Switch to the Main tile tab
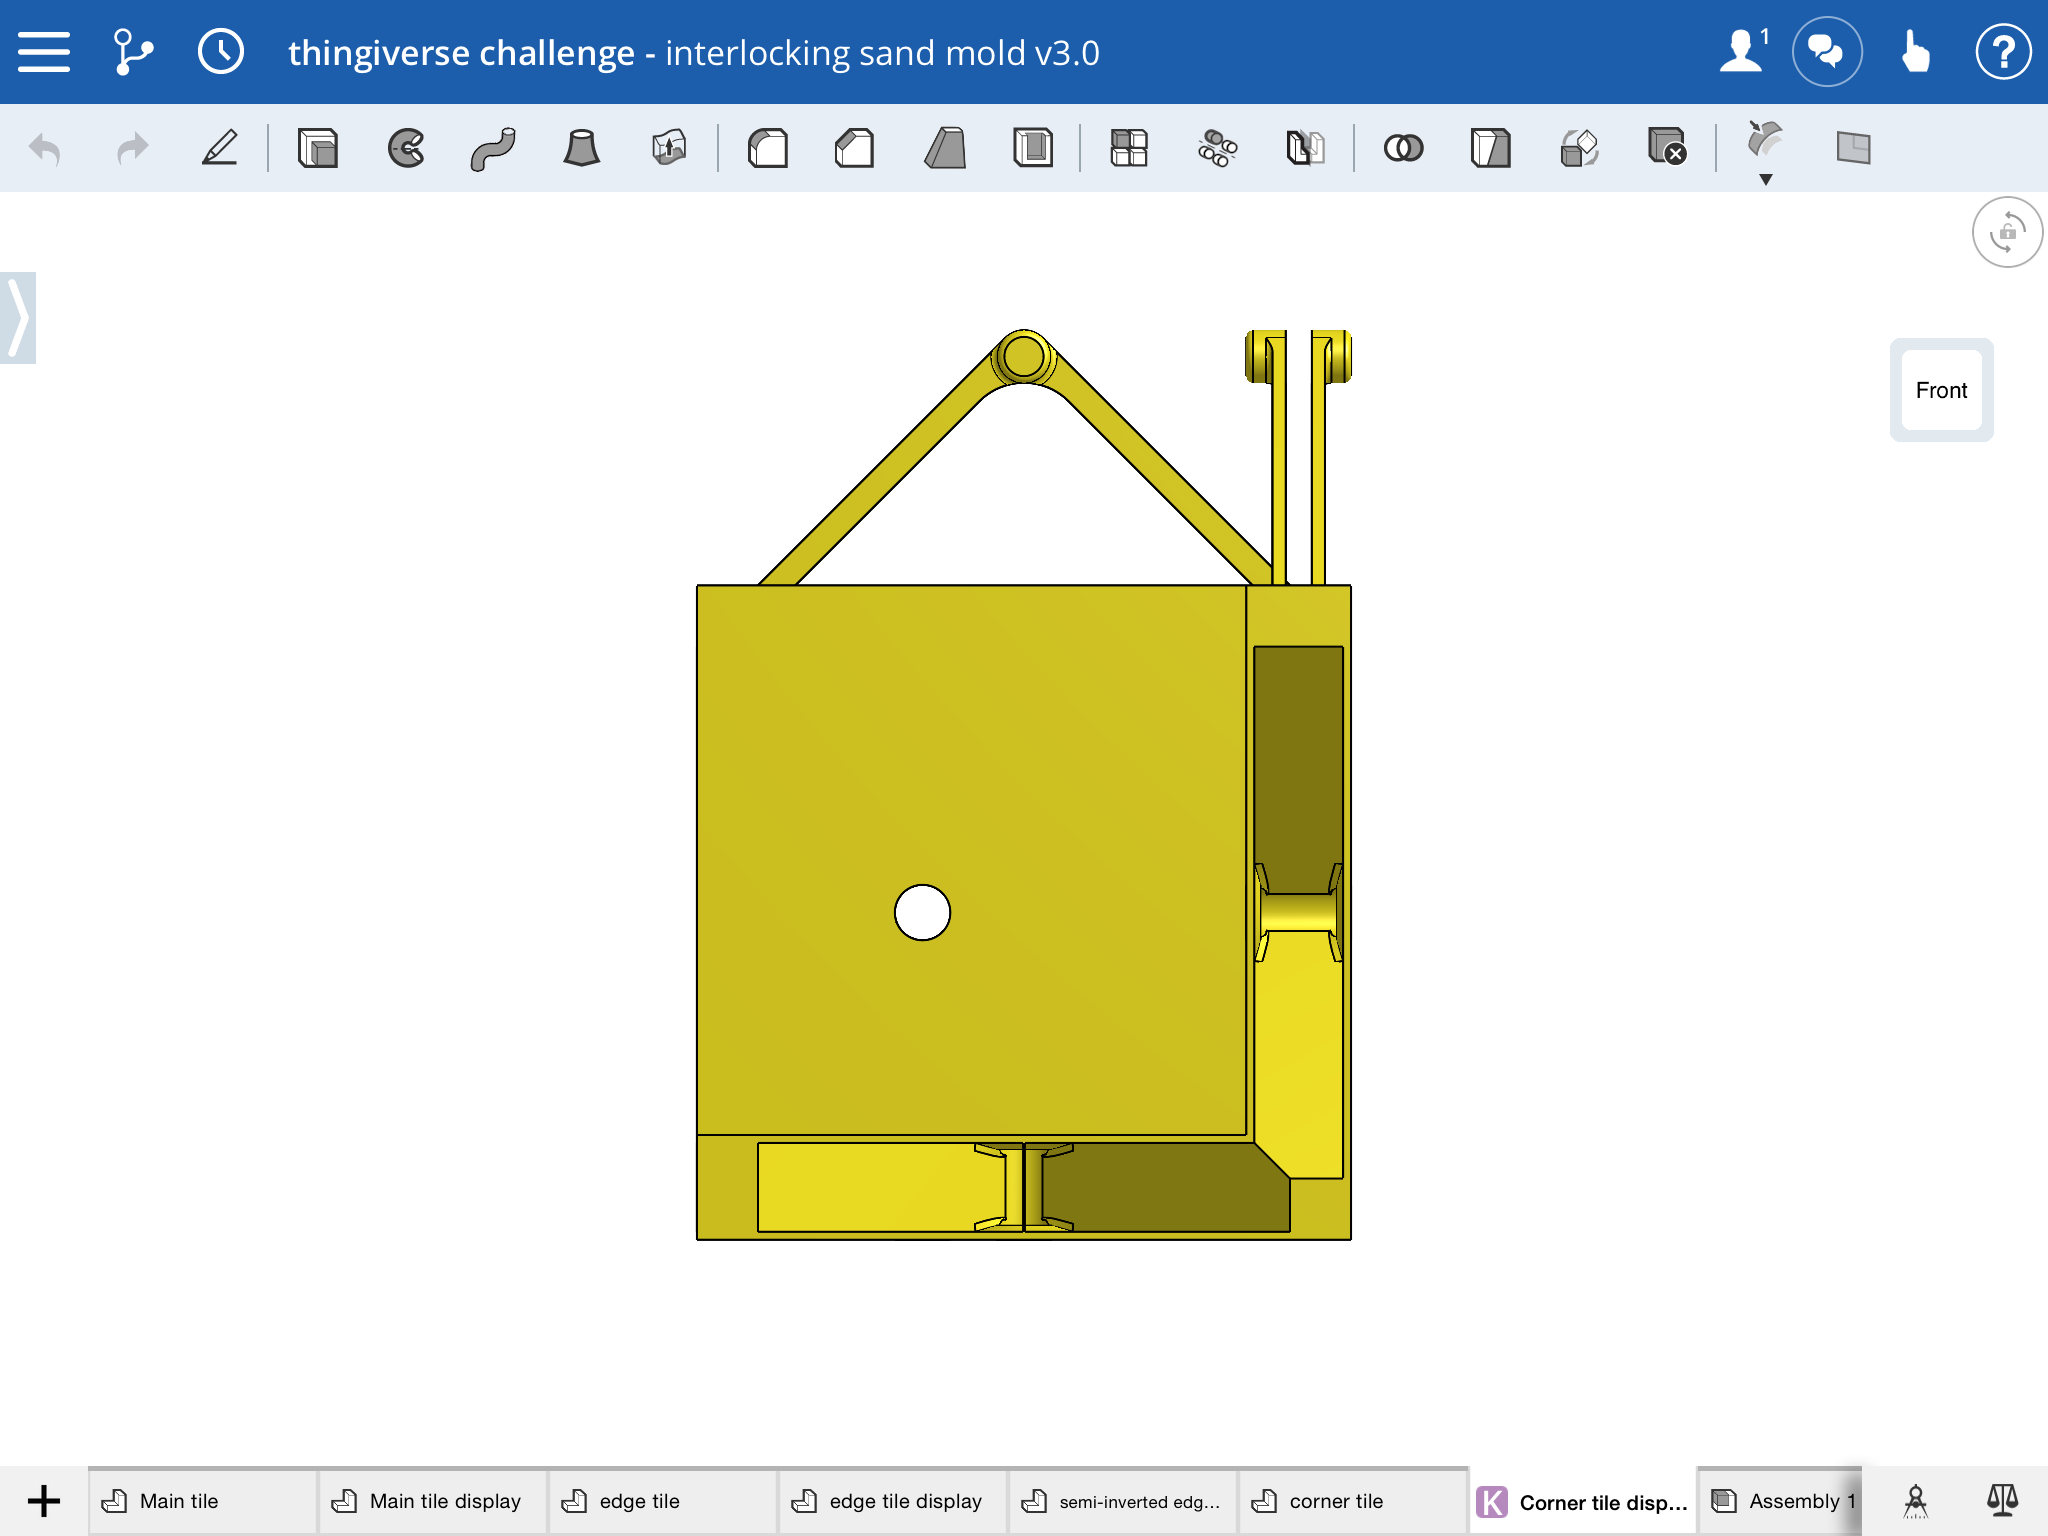The image size is (2048, 1536). coord(203,1501)
